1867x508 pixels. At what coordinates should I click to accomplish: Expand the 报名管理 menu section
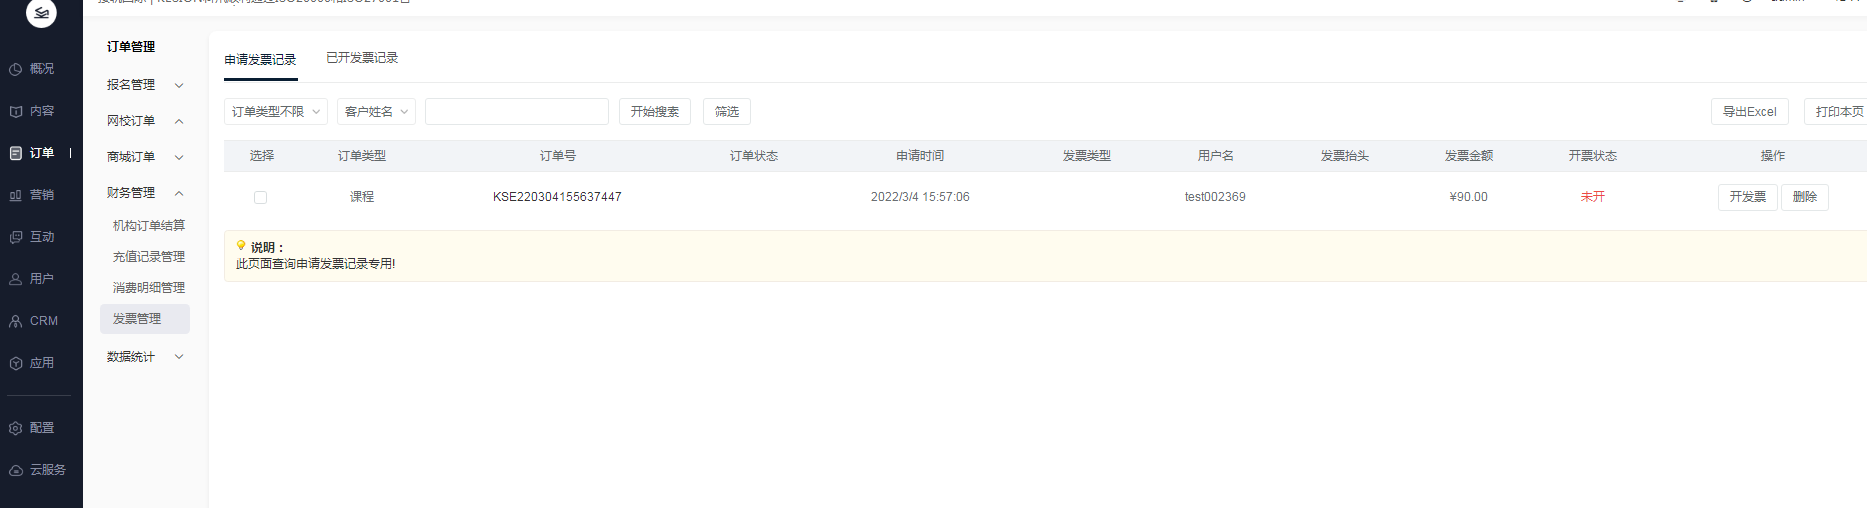point(145,85)
